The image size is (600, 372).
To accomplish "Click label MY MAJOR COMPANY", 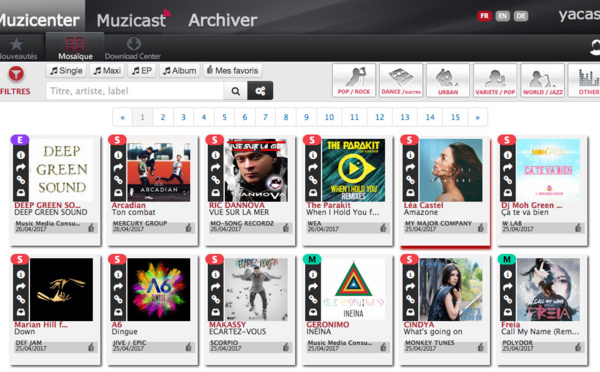I will click(x=438, y=223).
